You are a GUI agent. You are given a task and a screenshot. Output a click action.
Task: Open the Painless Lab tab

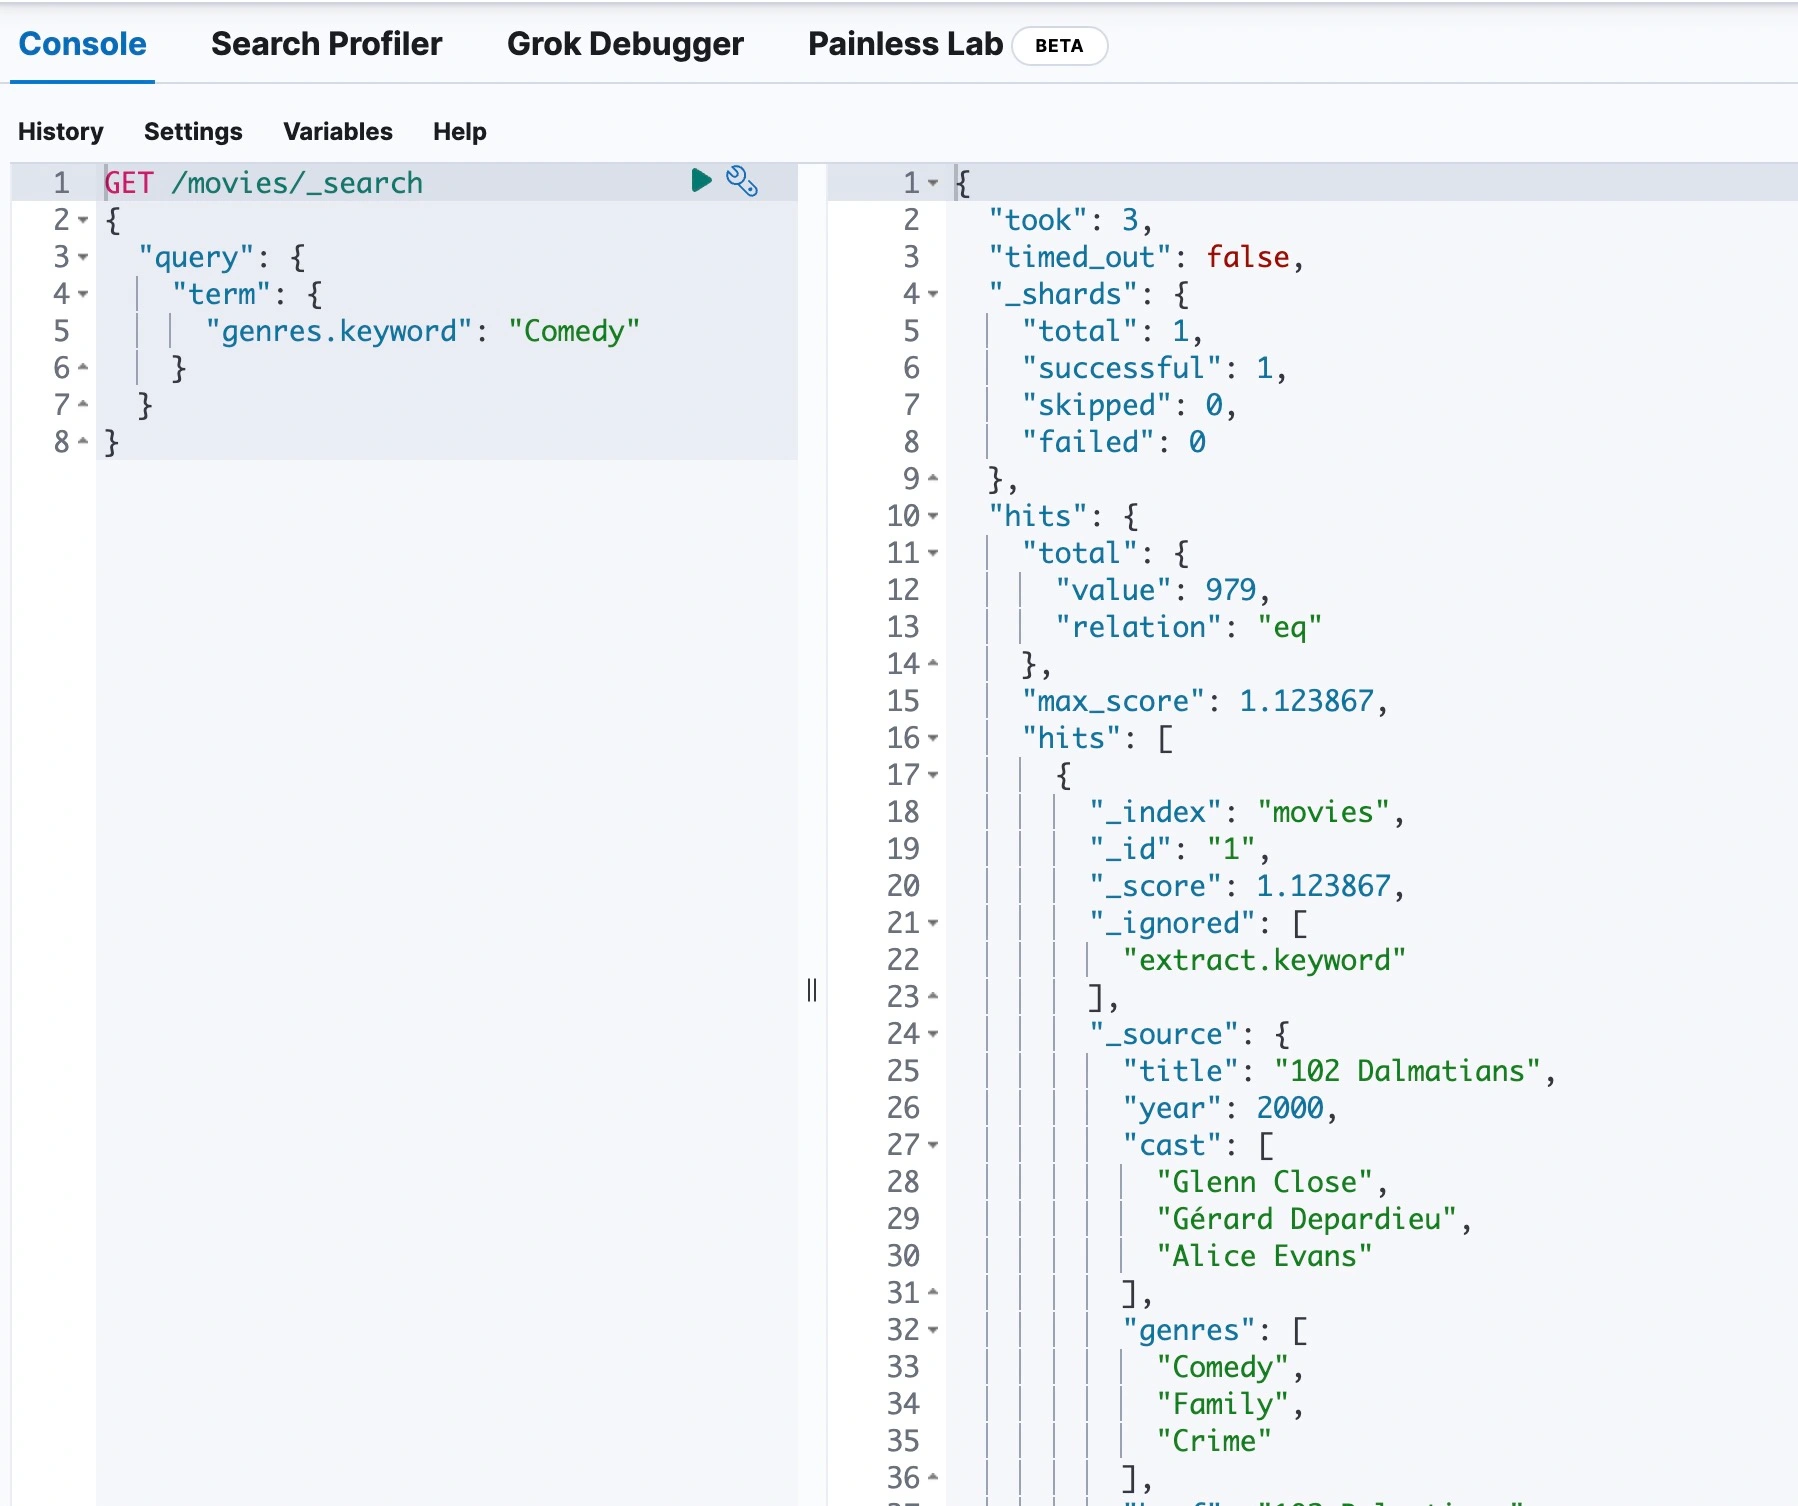tap(904, 44)
